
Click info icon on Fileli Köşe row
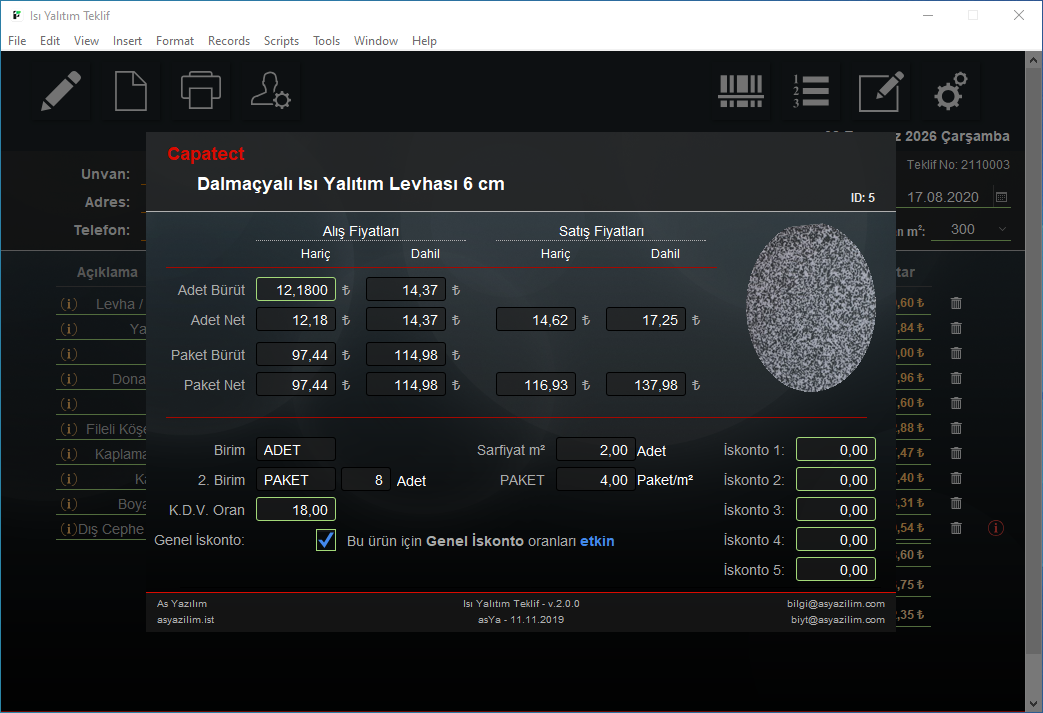point(69,429)
